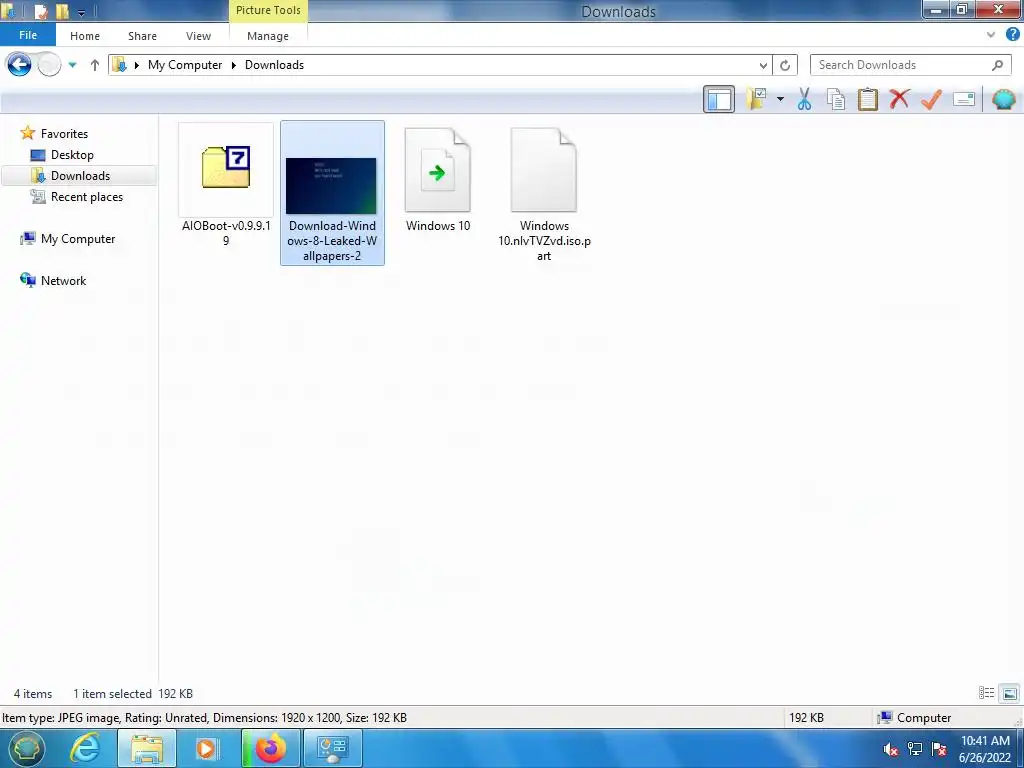
Task: Click the magnifier search icon
Action: point(997,65)
